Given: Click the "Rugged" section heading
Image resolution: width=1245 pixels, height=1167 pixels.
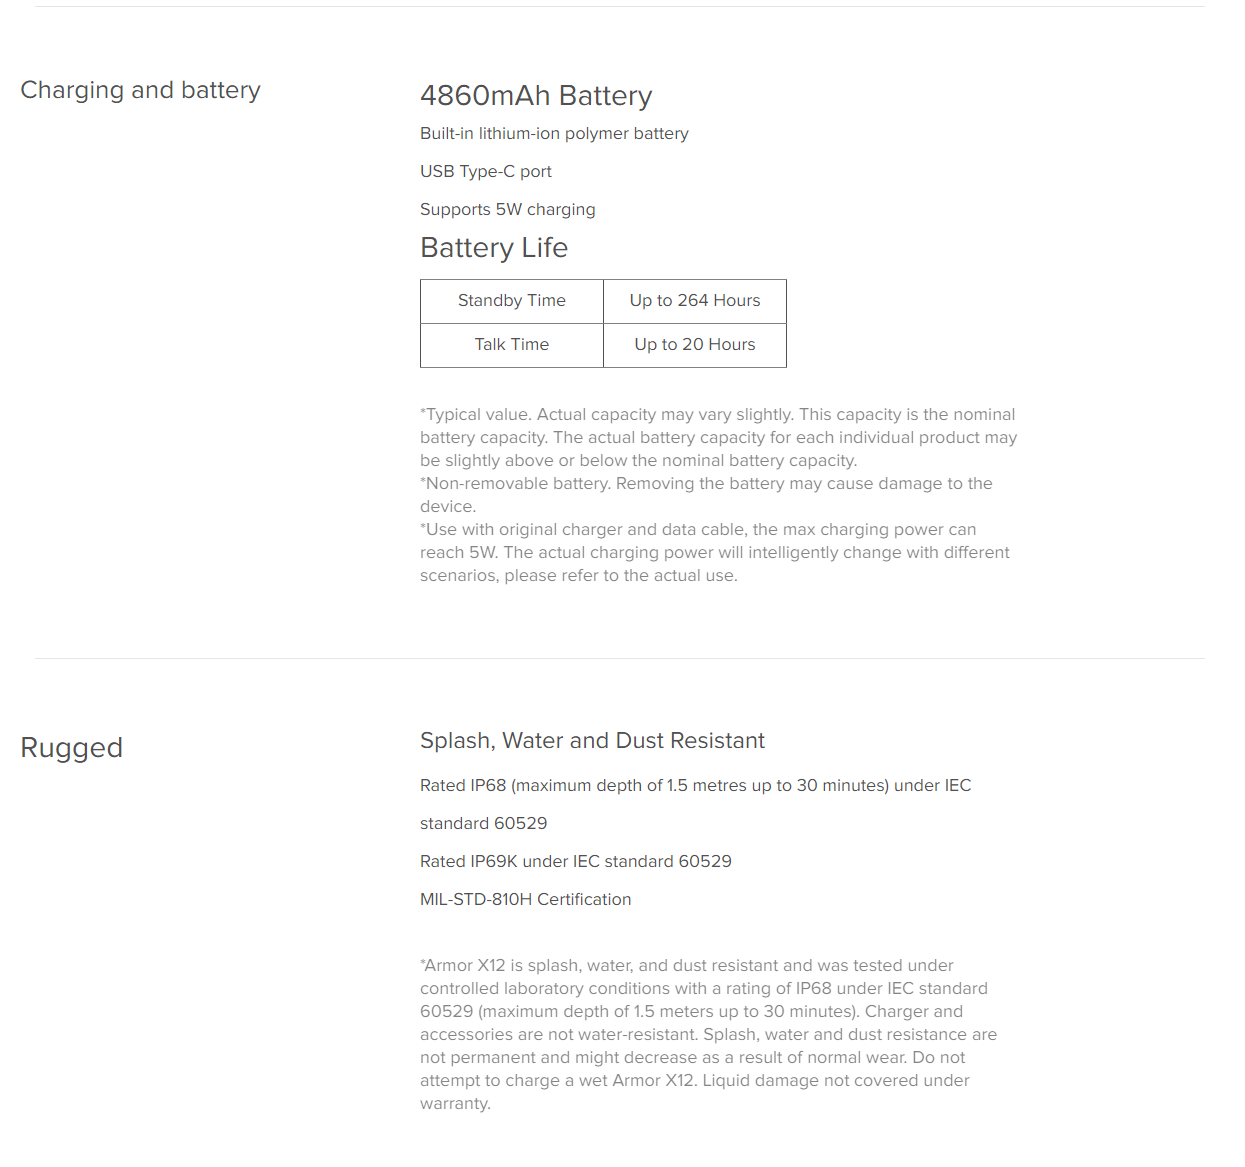Looking at the screenshot, I should (72, 748).
